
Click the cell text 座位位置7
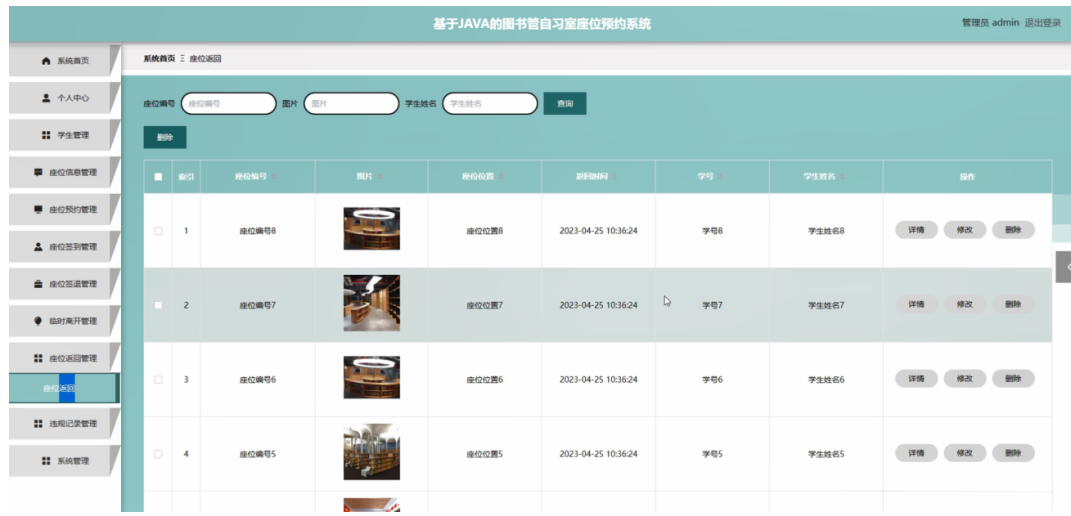pos(485,305)
